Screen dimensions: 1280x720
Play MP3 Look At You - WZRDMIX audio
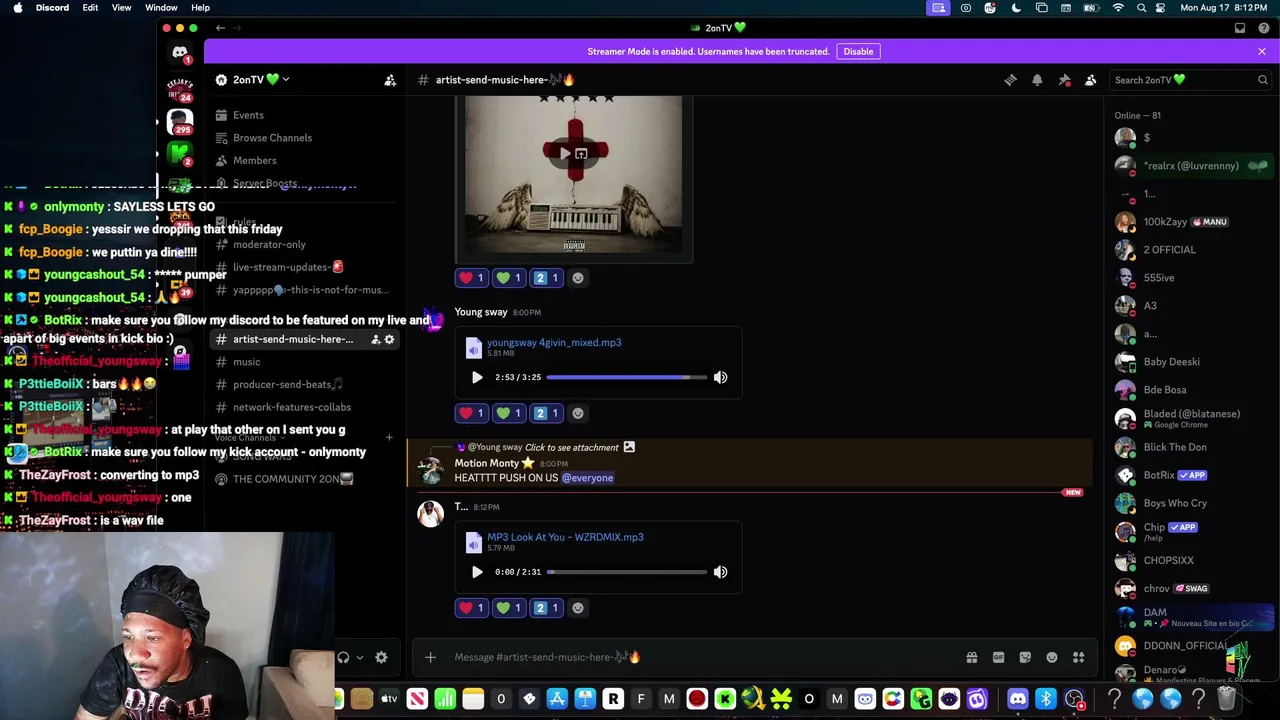tap(477, 572)
